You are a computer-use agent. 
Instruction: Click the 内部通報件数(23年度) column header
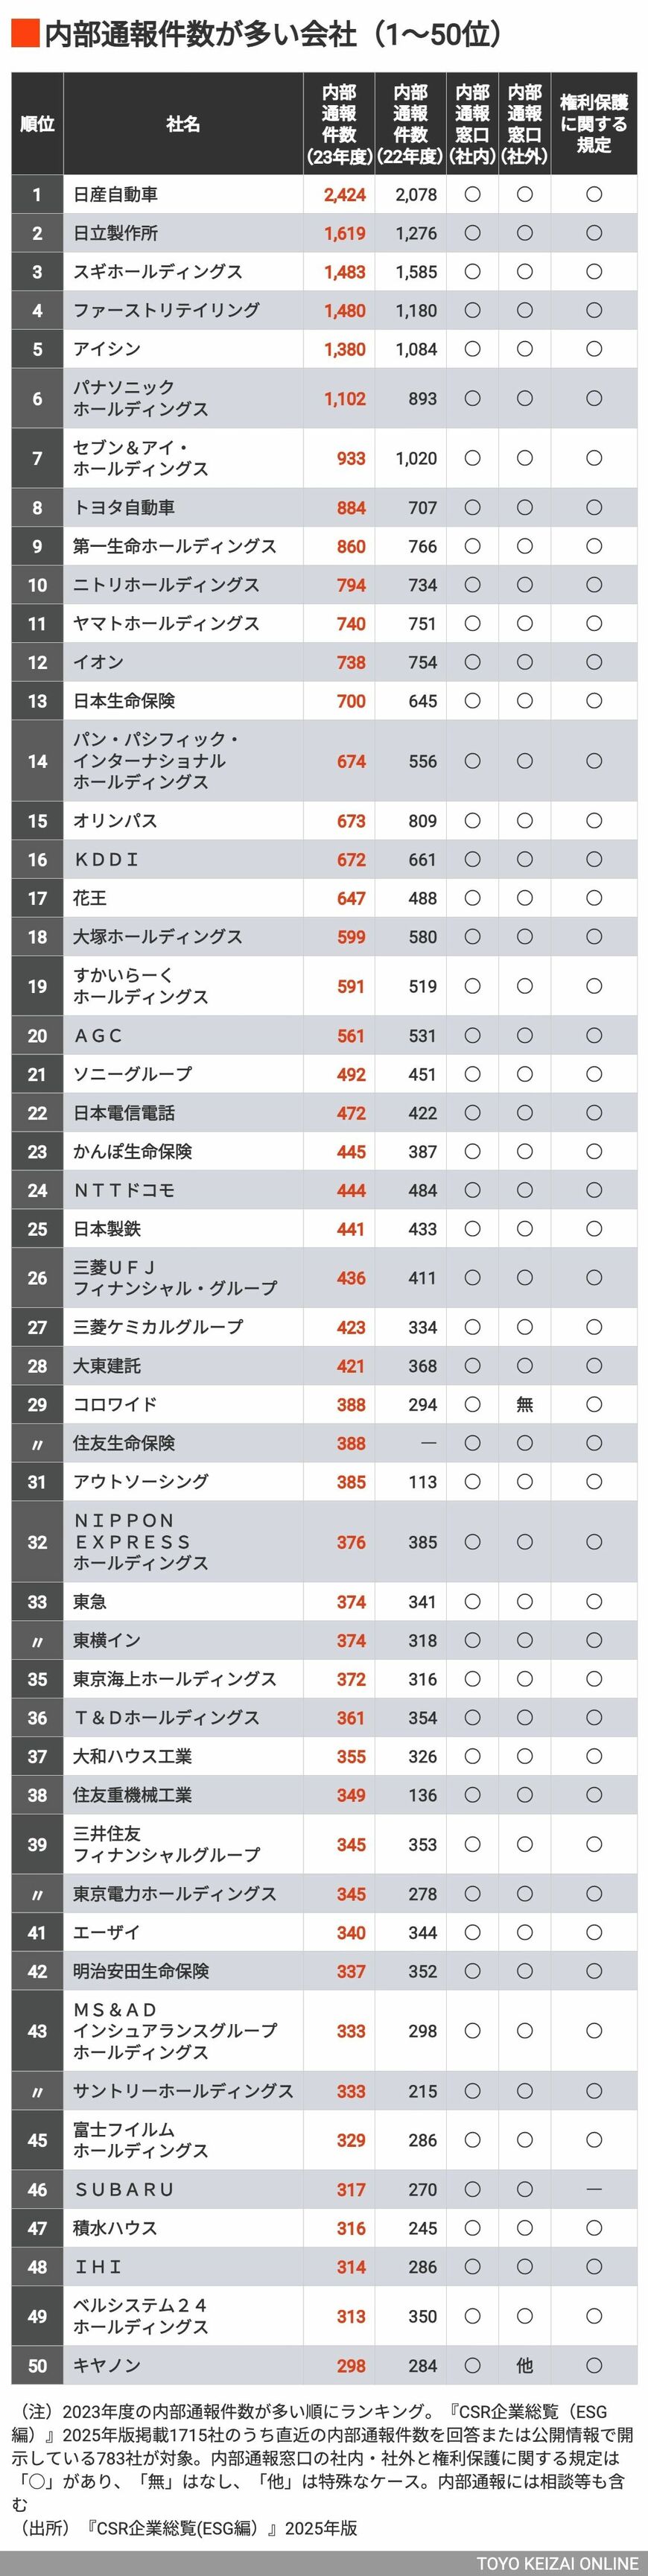tap(339, 124)
